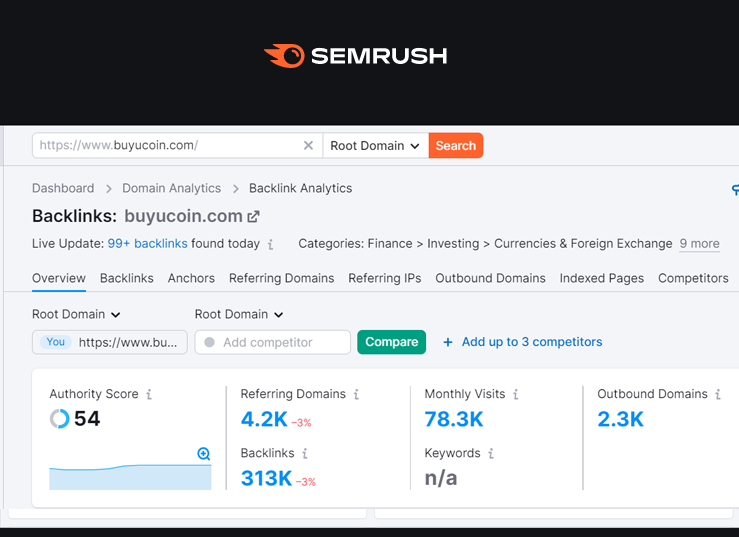
Task: Click your domain field labeled You
Action: coord(110,342)
